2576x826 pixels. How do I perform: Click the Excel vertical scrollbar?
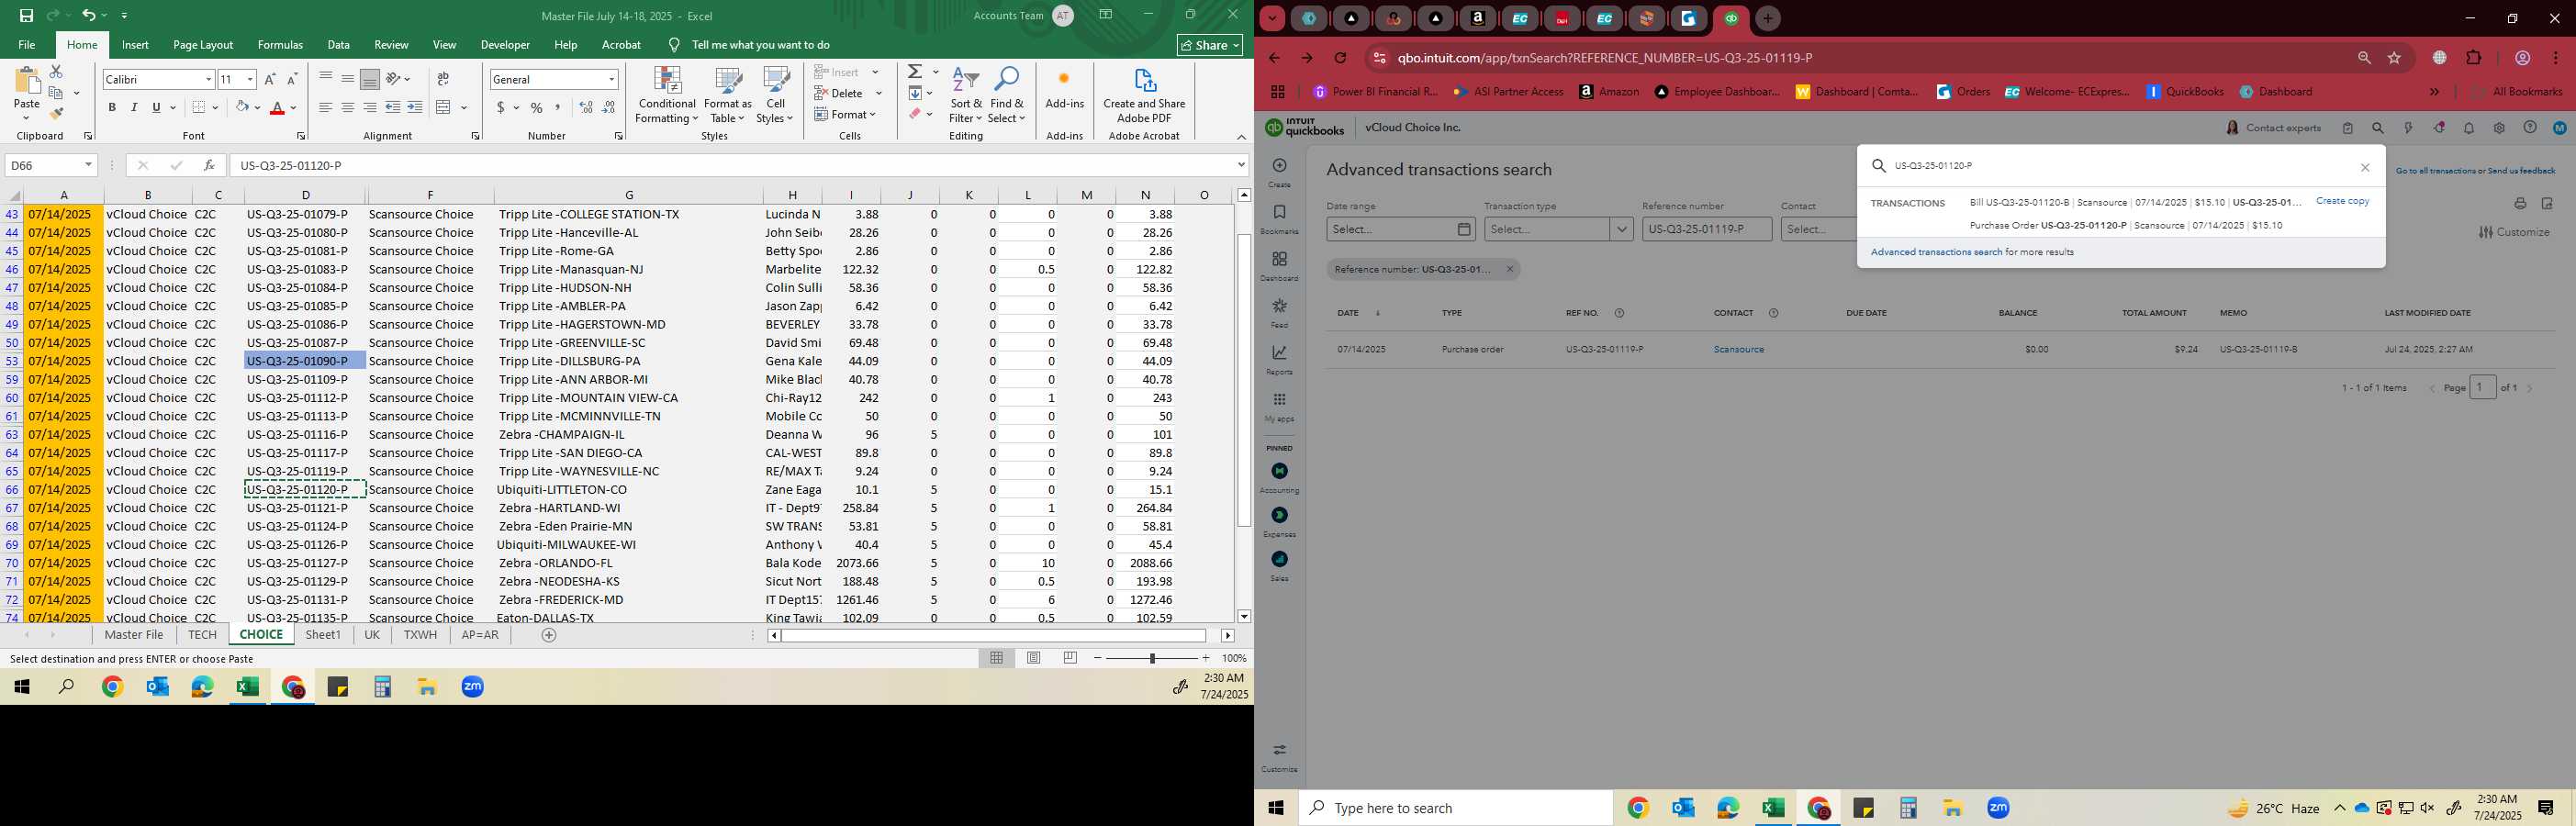1244,380
